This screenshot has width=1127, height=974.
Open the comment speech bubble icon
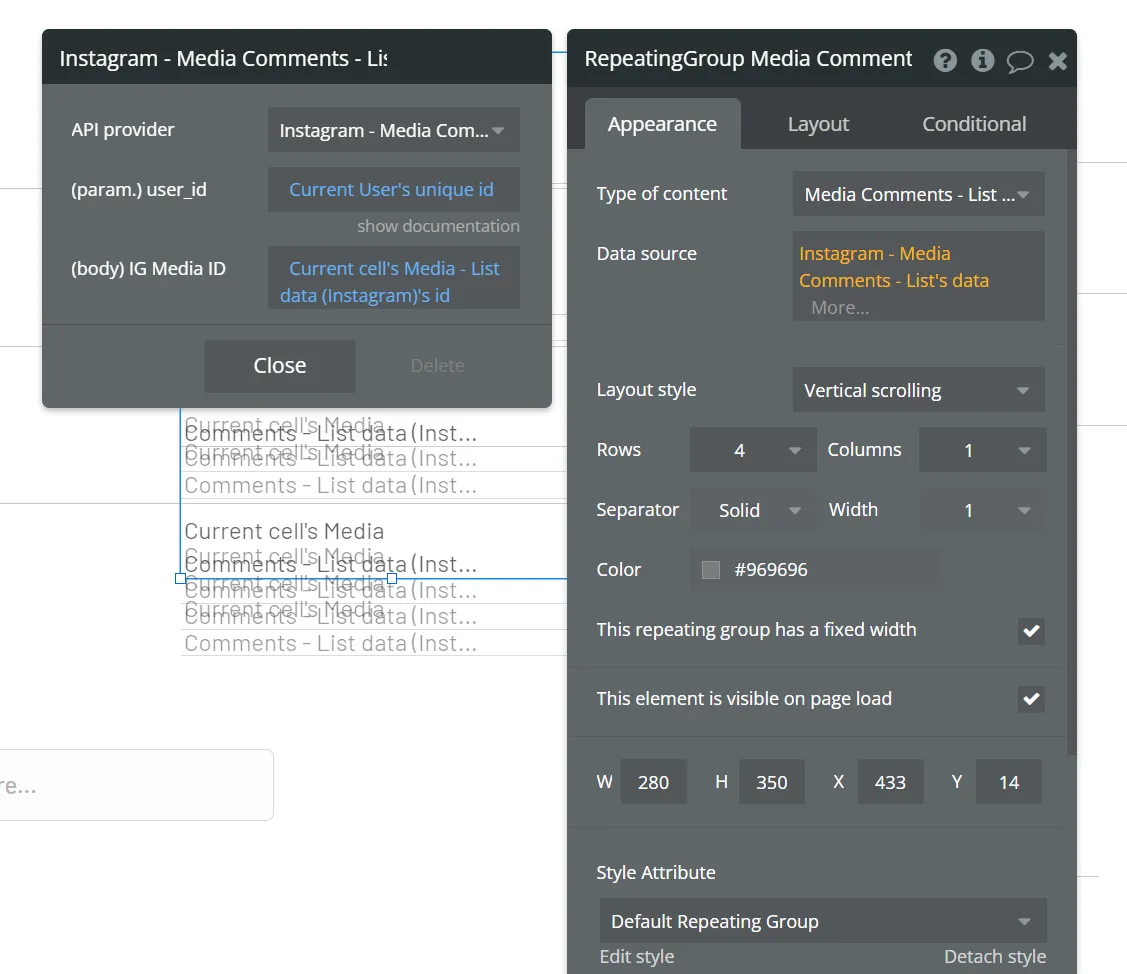click(1020, 62)
